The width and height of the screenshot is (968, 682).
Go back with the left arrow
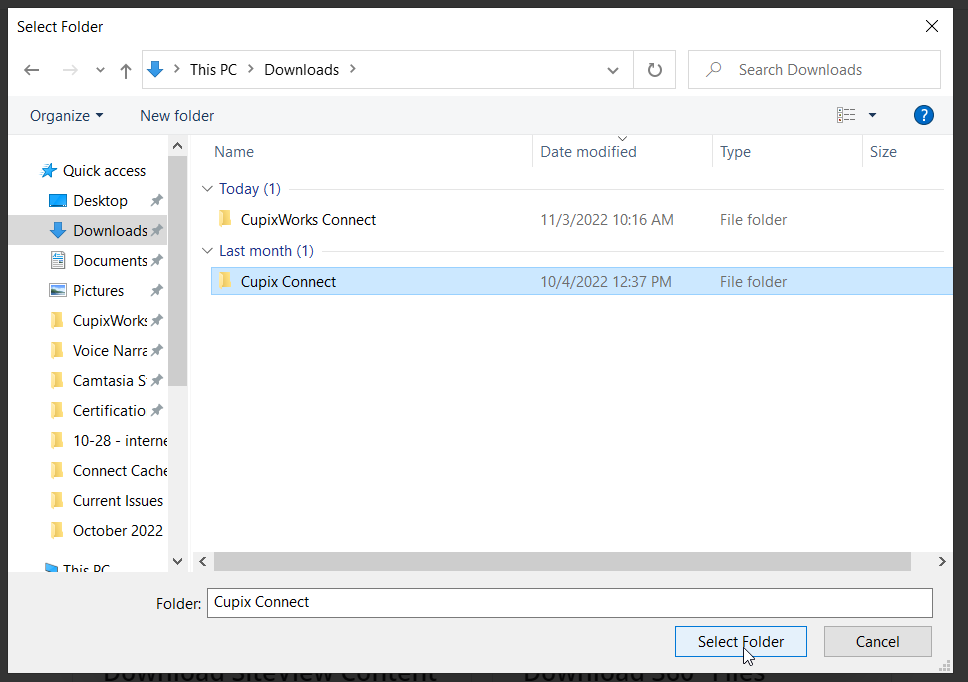tap(31, 70)
